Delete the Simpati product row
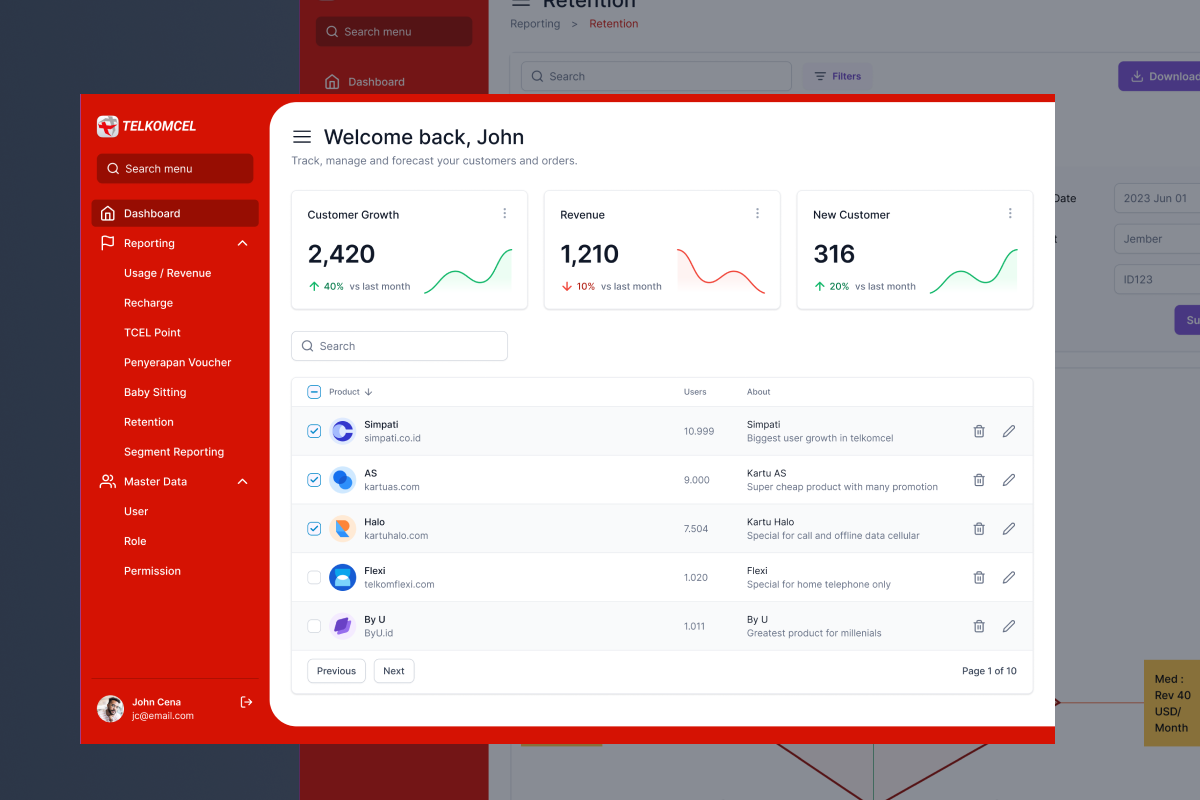1200x800 pixels. click(979, 431)
